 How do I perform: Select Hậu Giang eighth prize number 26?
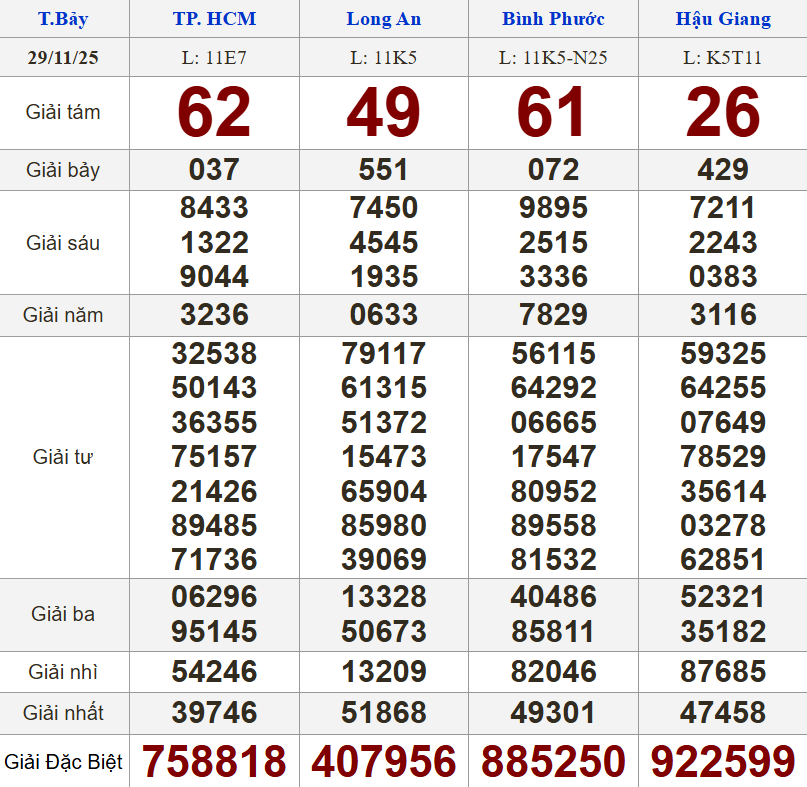[x=723, y=112]
